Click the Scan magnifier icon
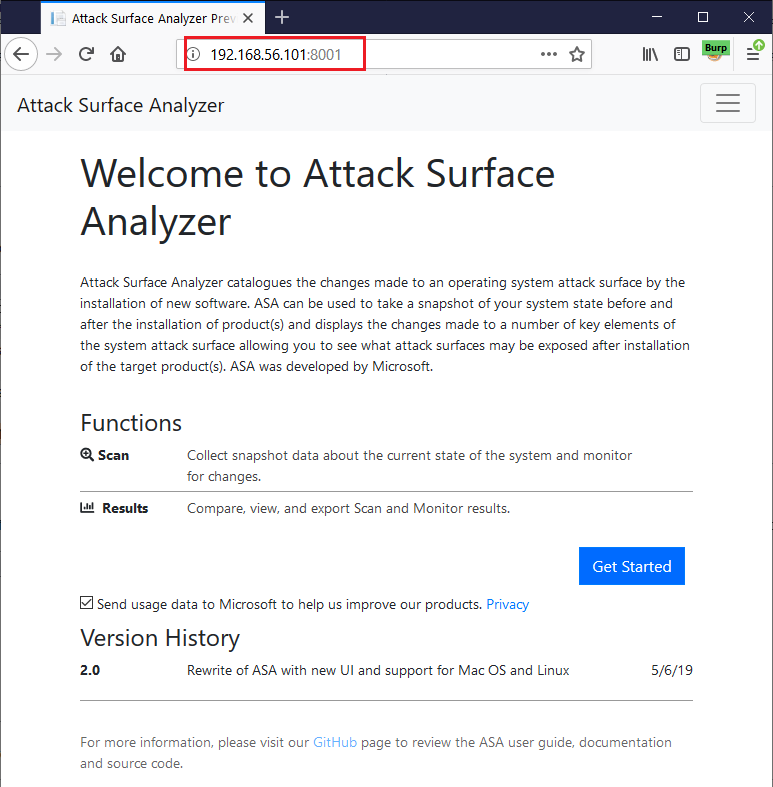The height and width of the screenshot is (787, 773). pyautogui.click(x=87, y=455)
